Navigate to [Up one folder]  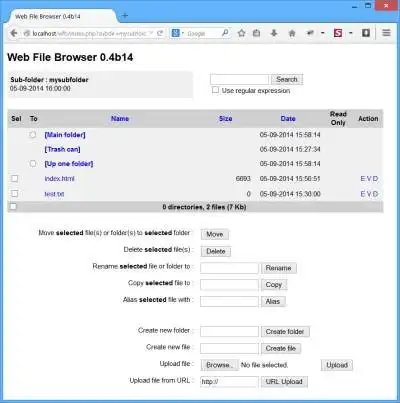(69, 164)
